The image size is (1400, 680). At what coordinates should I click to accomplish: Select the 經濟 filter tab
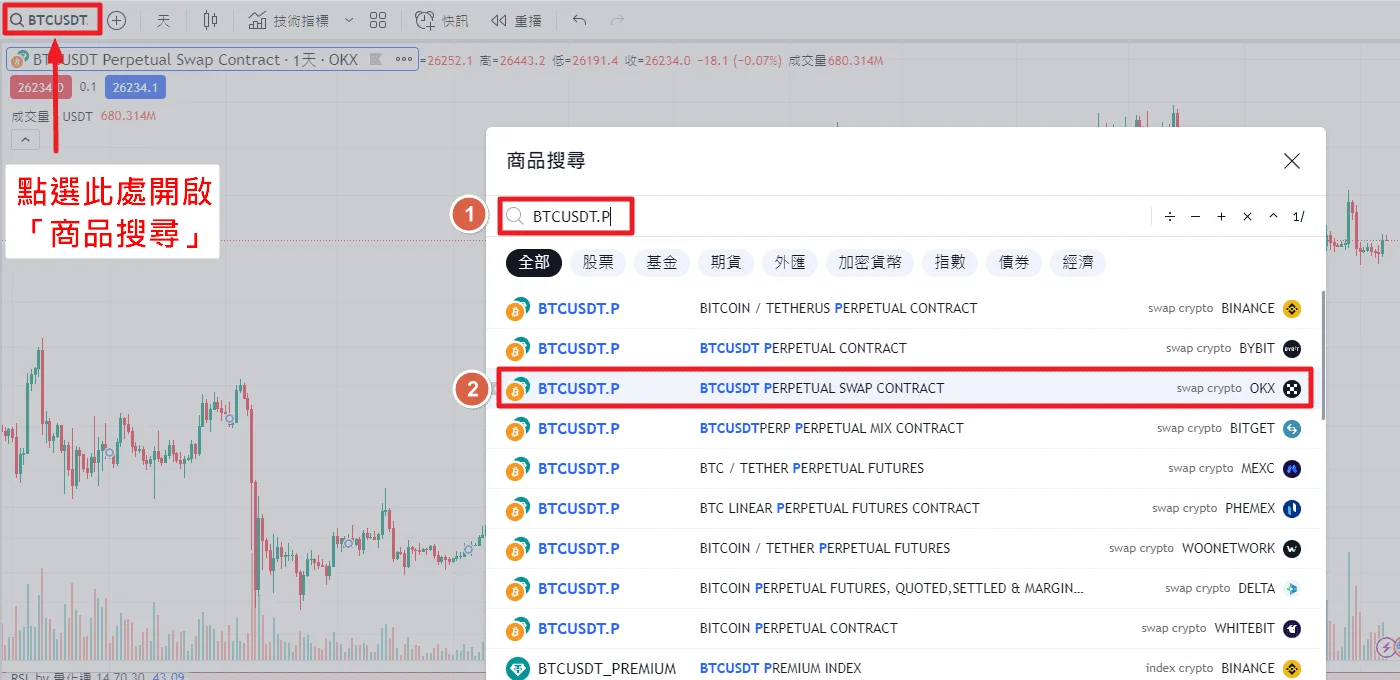pos(1078,262)
